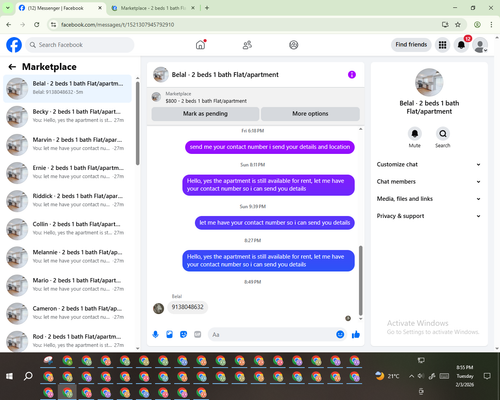This screenshot has width=500, height=400.
Task: Open the profile circle icon in center navigation
Action: point(293,45)
